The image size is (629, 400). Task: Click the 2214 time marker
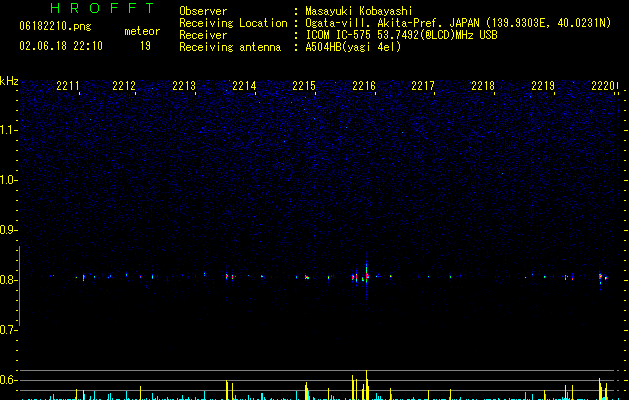click(x=244, y=86)
